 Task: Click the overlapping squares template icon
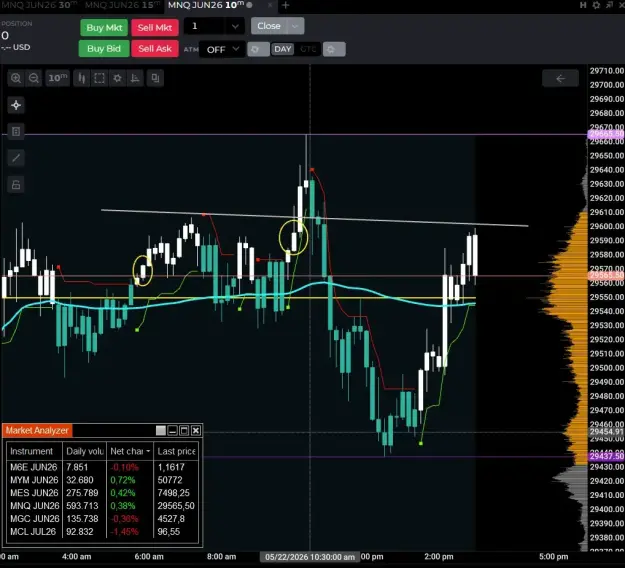(155, 78)
